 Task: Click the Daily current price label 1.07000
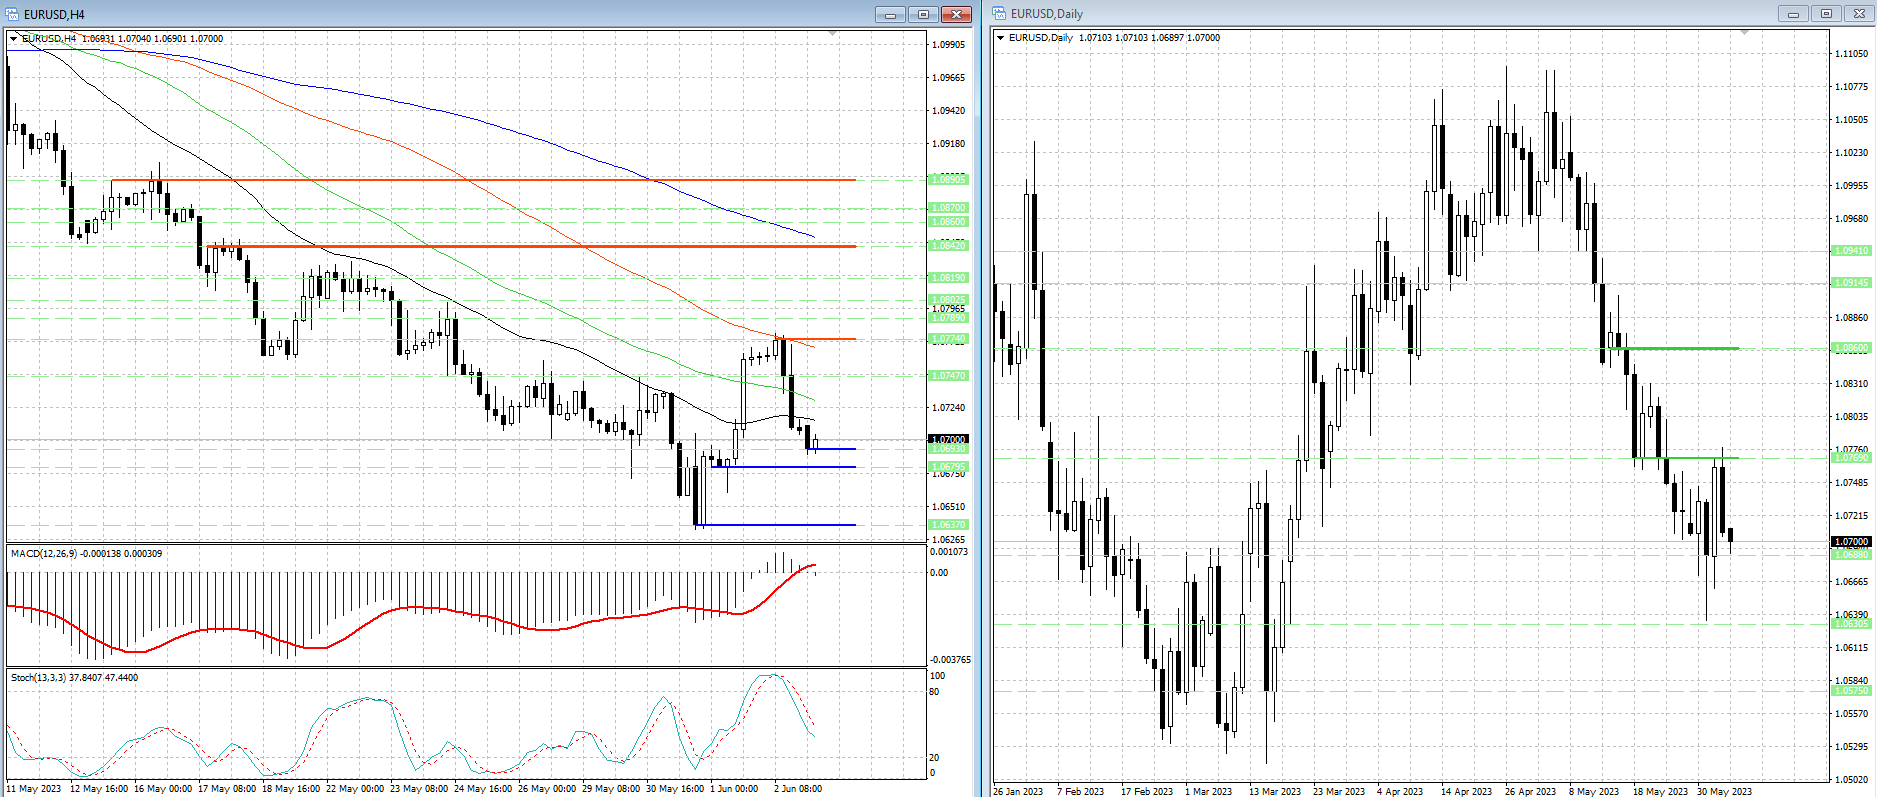click(x=1851, y=542)
